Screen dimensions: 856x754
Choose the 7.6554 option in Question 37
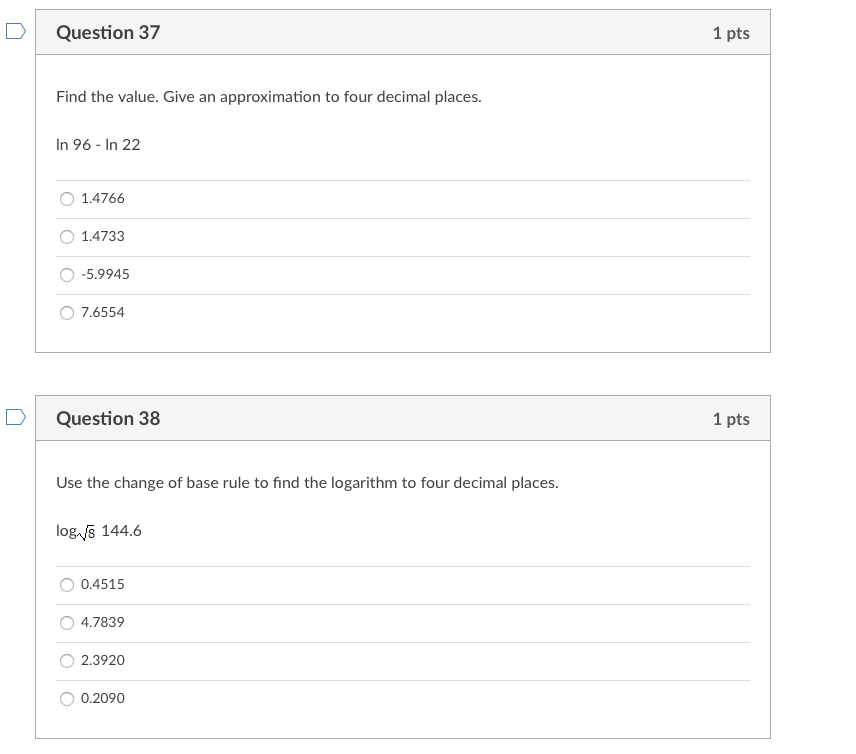[x=66, y=312]
